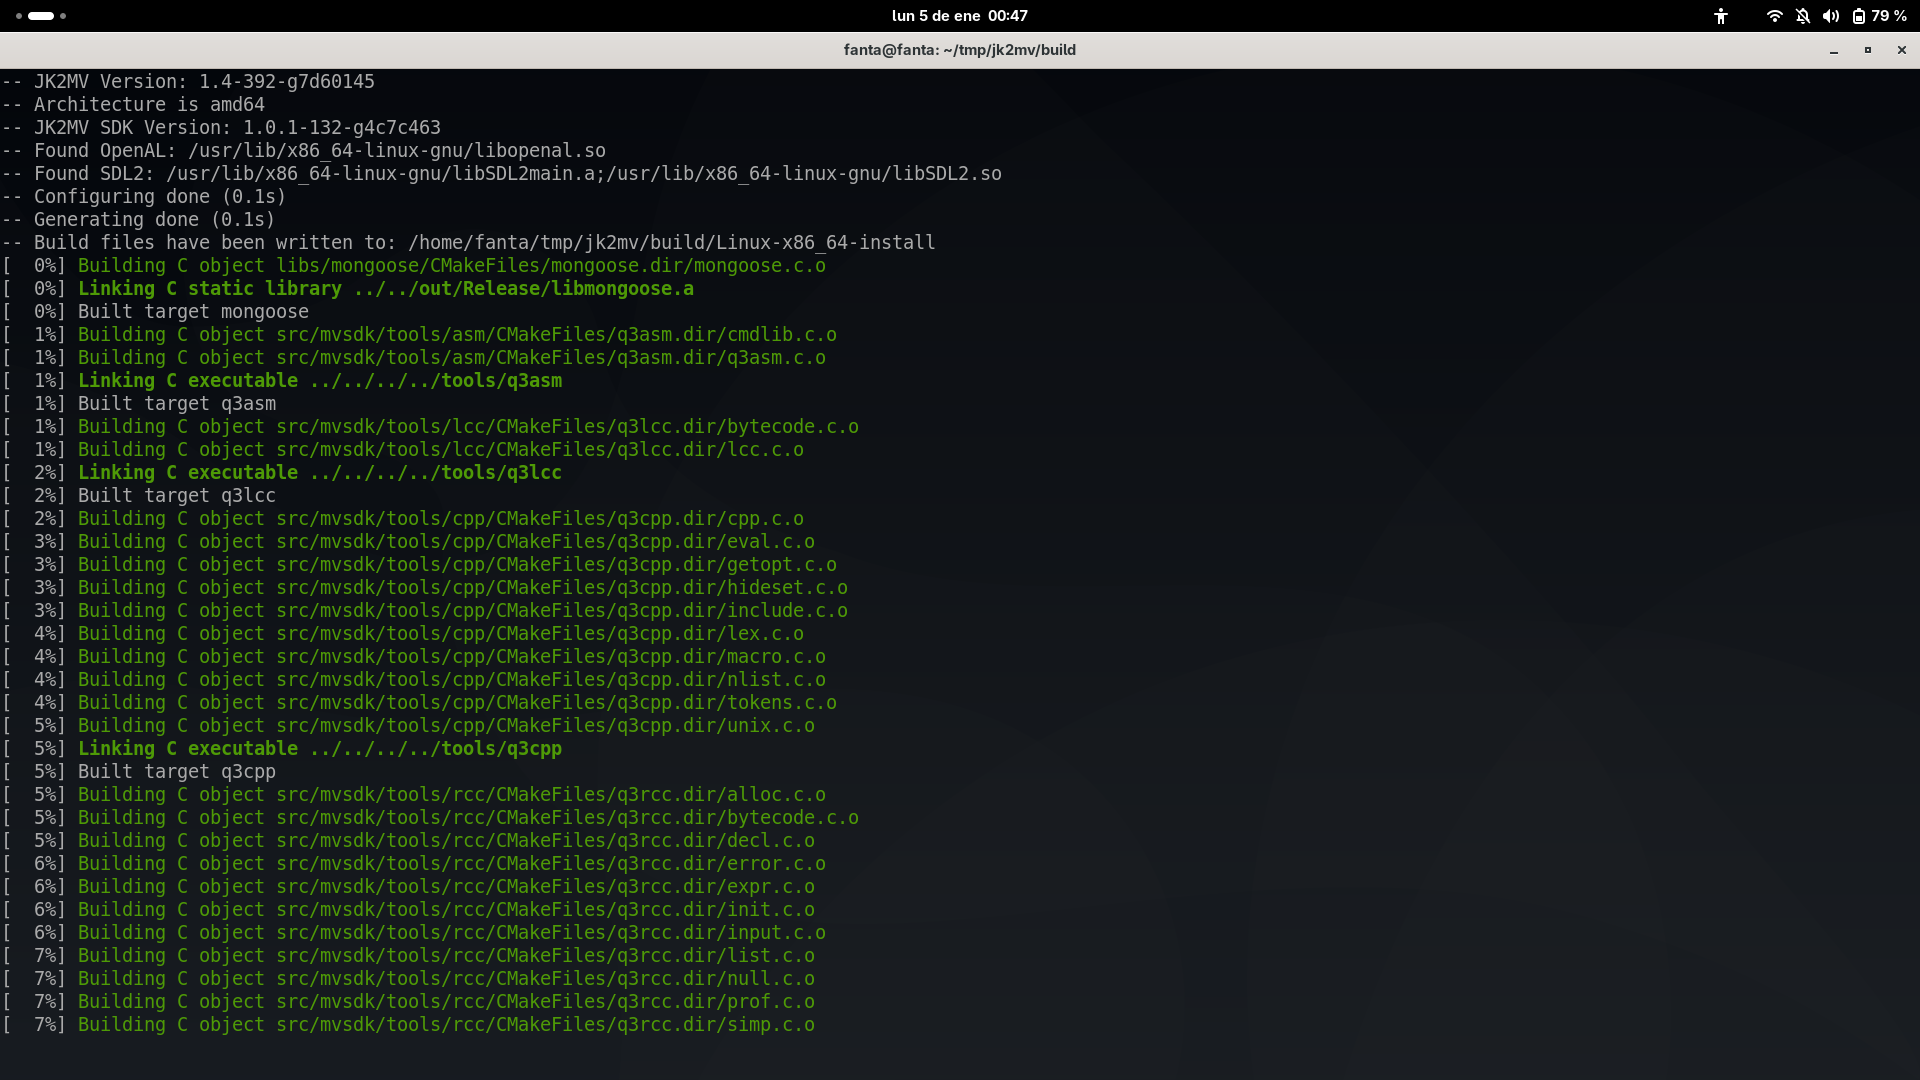Click the terminal title fanta@fanta: ~/tmp/jk2mv/build
The image size is (1920, 1080).
[959, 50]
